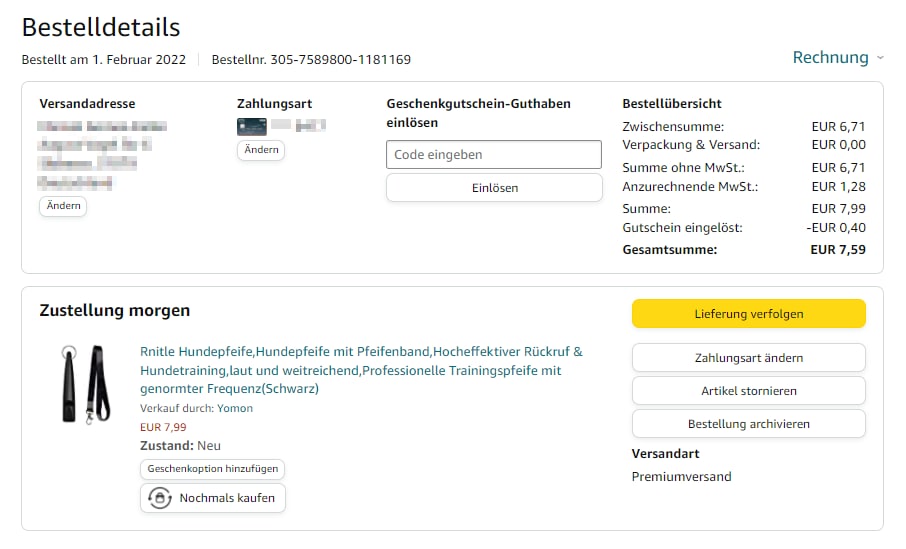Focus the Code eingeben gift card field

[494, 155]
